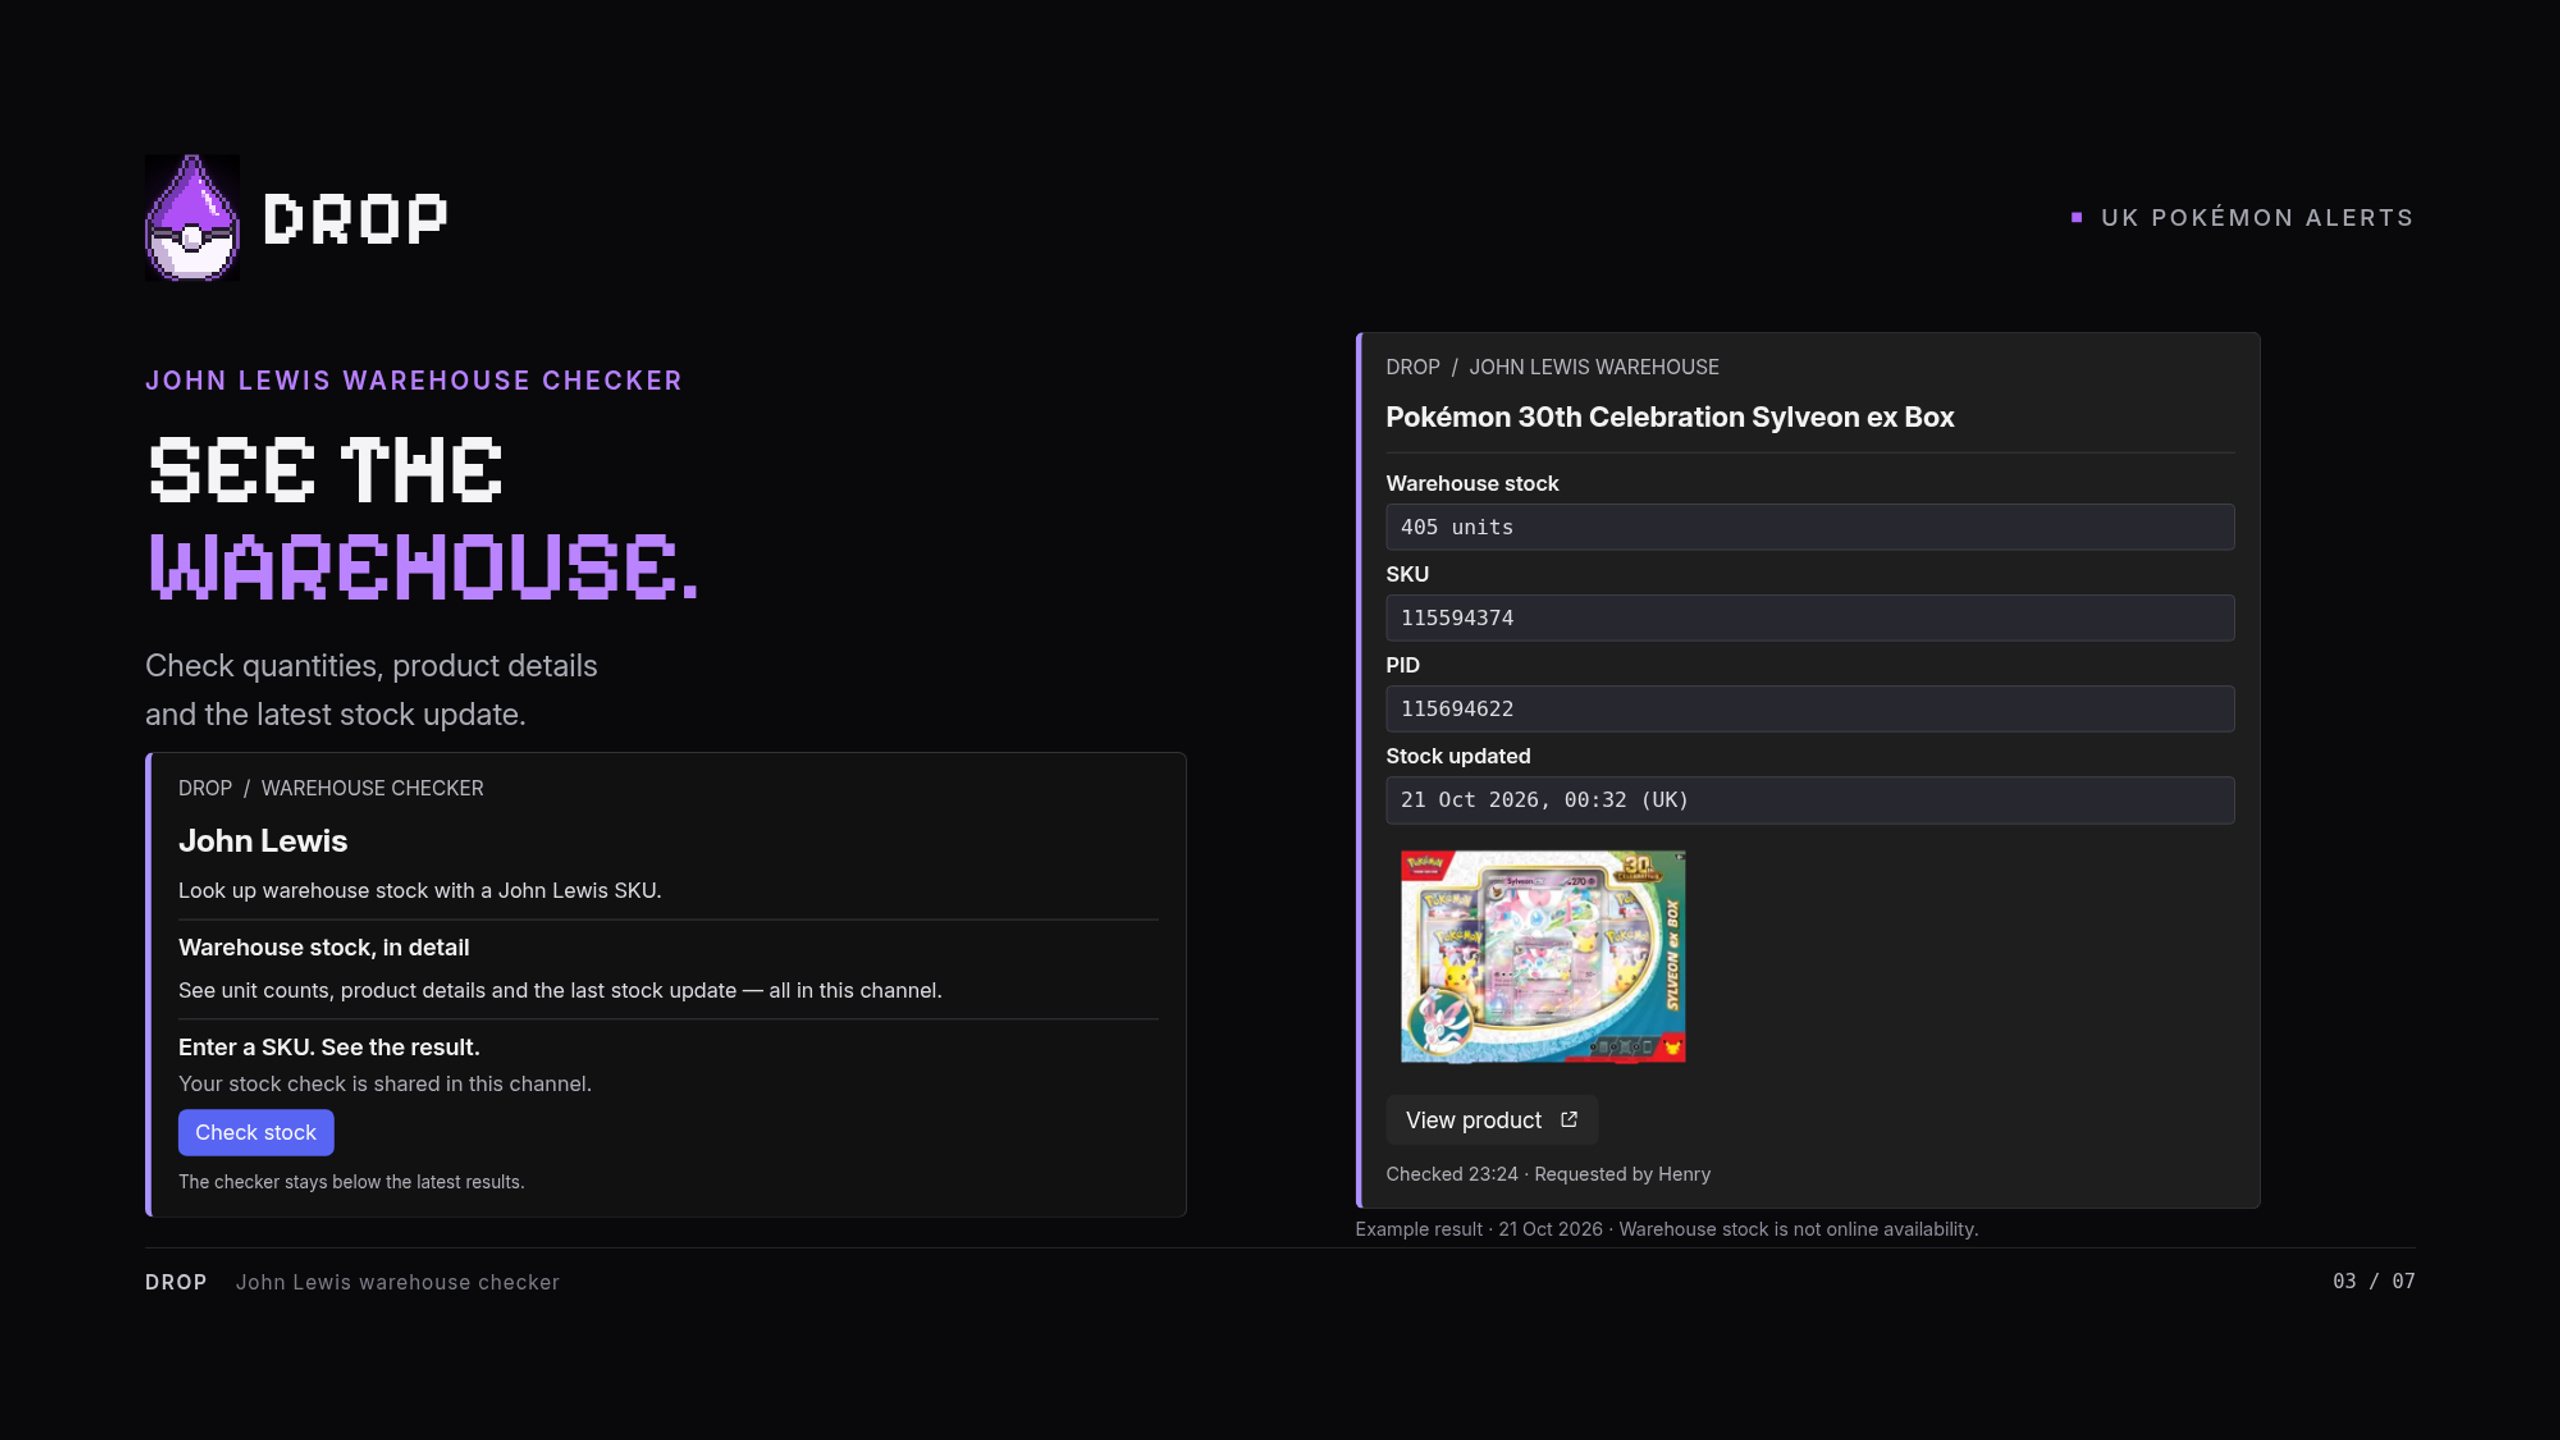The height and width of the screenshot is (1440, 2560).
Task: Click the big purple WAREHOUSE. headline word
Action: (x=423, y=566)
